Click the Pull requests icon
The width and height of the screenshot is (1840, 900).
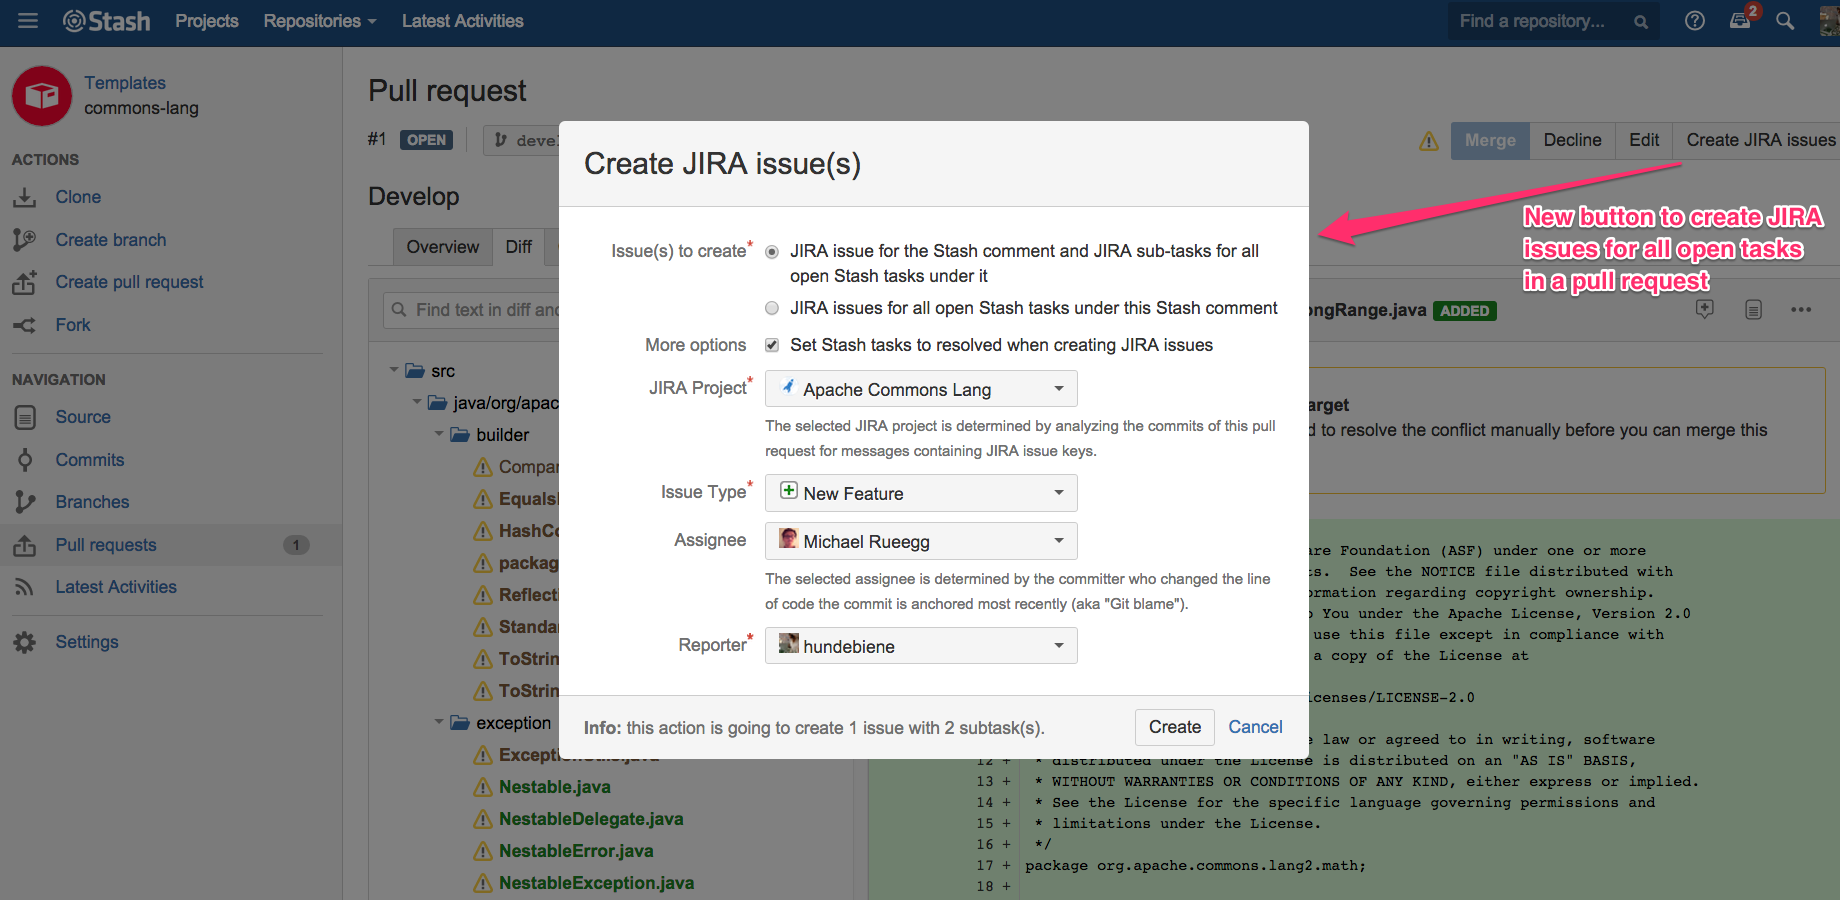coord(25,545)
